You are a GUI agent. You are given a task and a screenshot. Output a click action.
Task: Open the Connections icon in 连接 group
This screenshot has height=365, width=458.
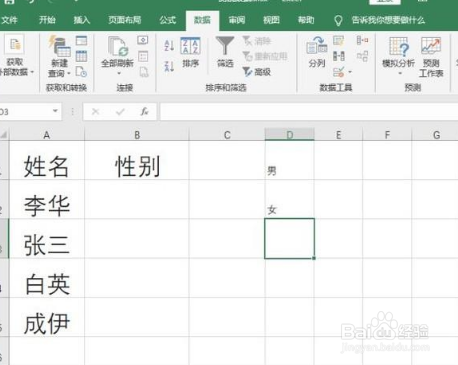point(143,40)
